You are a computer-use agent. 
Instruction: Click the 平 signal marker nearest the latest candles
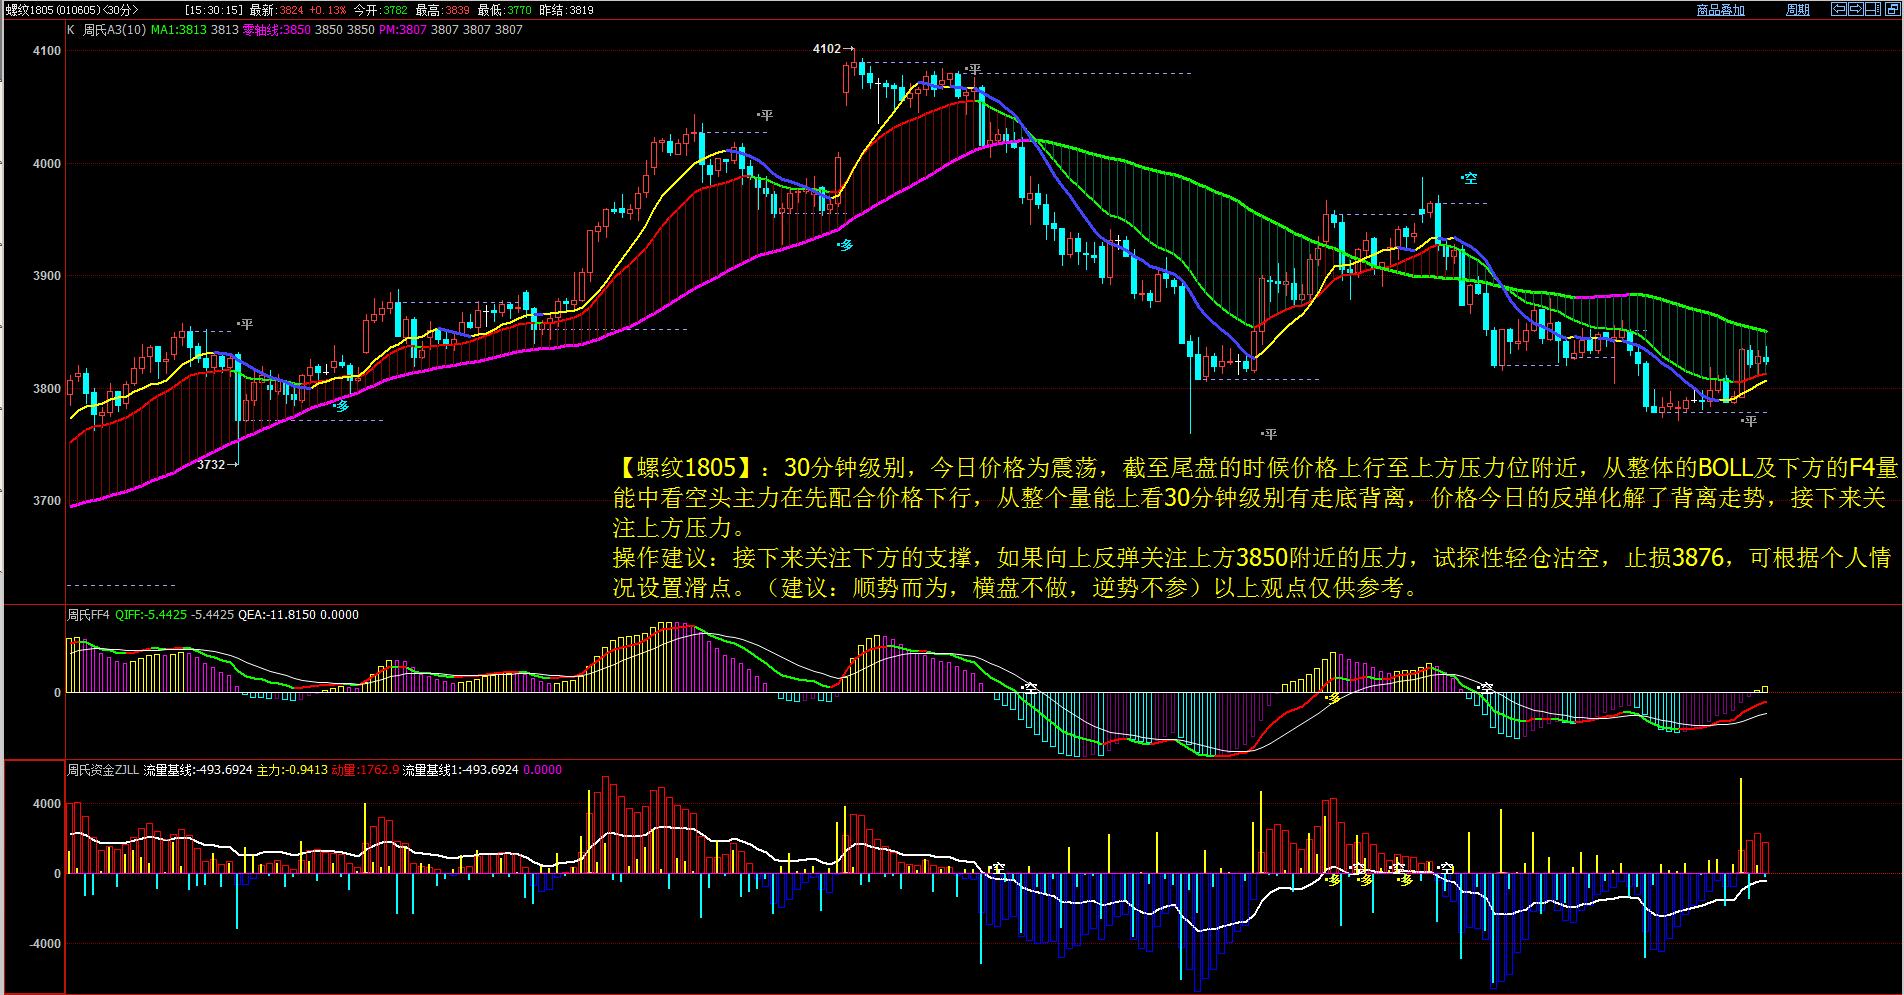pyautogui.click(x=1749, y=422)
